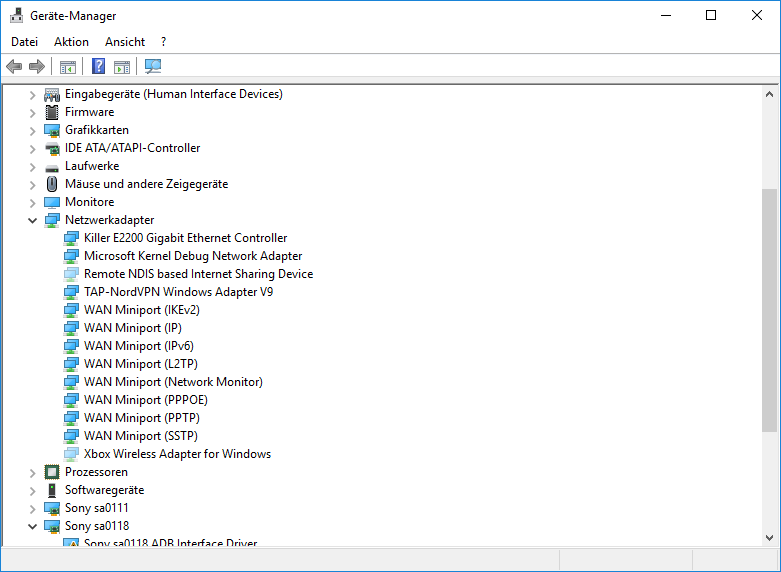781x572 pixels.
Task: Expand the IDE ATA/ATAPI-Controller category
Action: [x=32, y=148]
